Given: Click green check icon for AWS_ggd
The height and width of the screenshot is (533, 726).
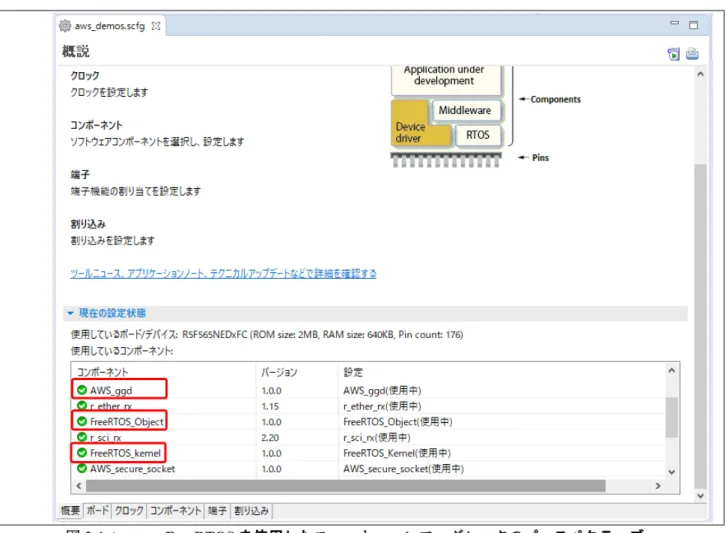Looking at the screenshot, I should click(x=82, y=390).
